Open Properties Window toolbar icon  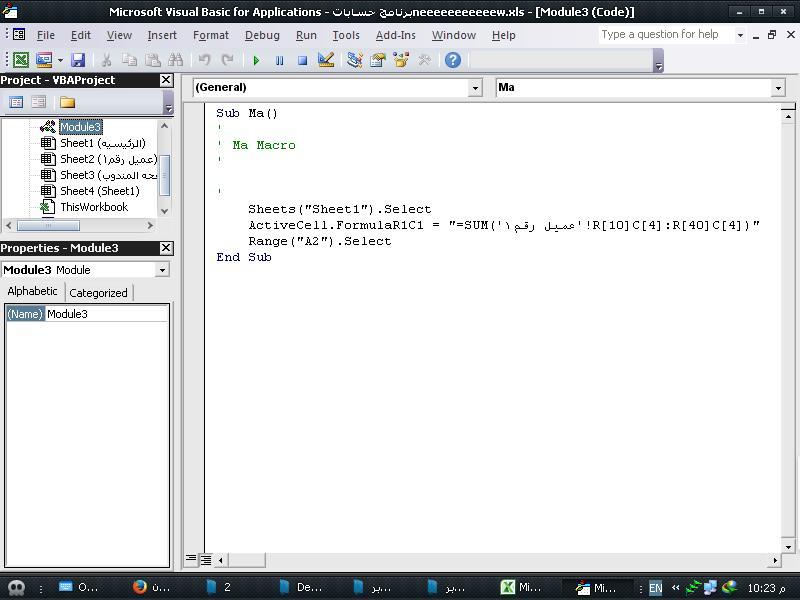(x=378, y=60)
